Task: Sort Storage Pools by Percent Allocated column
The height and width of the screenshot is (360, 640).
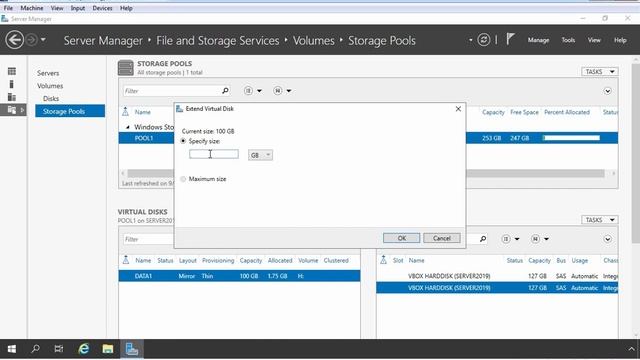Action: 567,112
